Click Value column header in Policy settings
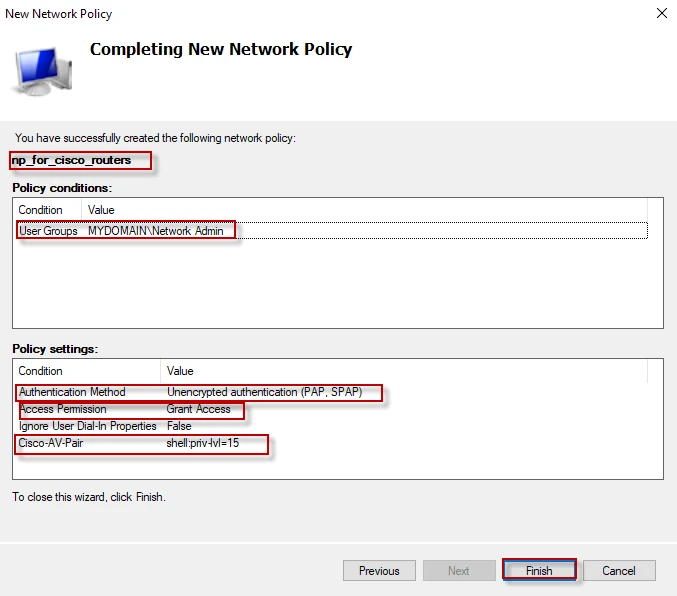677x596 pixels. [x=180, y=371]
